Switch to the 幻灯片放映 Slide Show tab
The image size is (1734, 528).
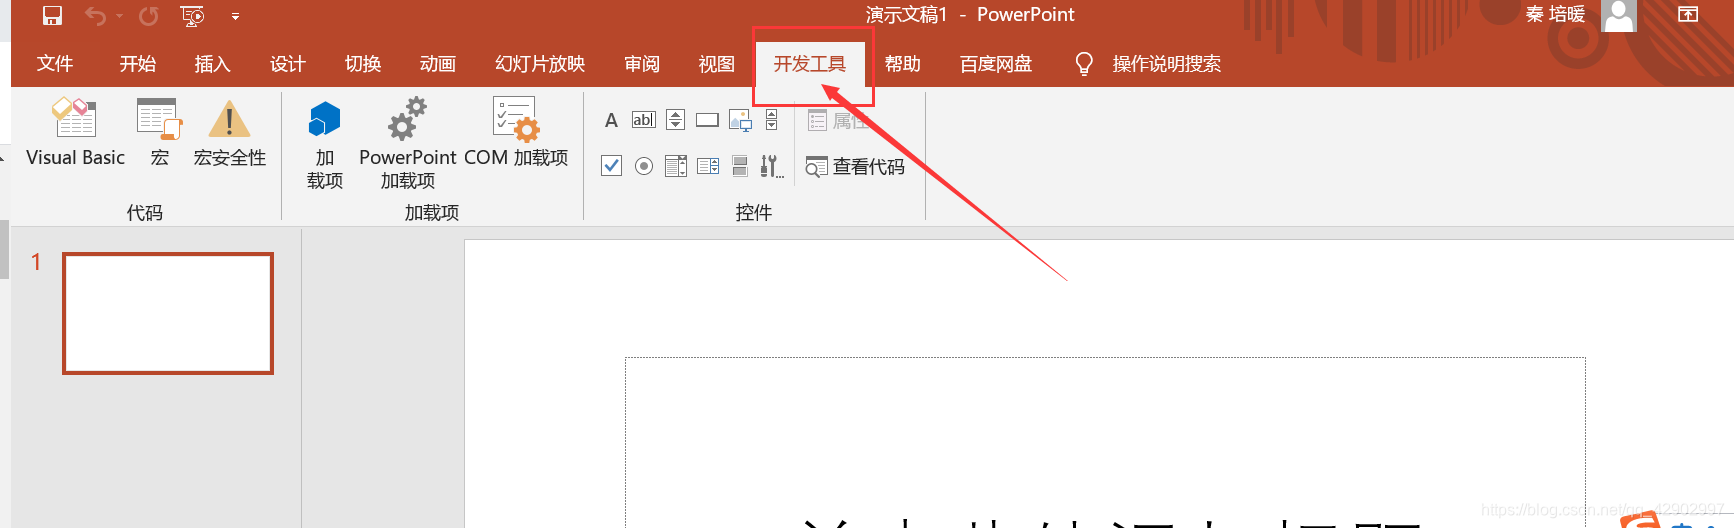[x=540, y=64]
